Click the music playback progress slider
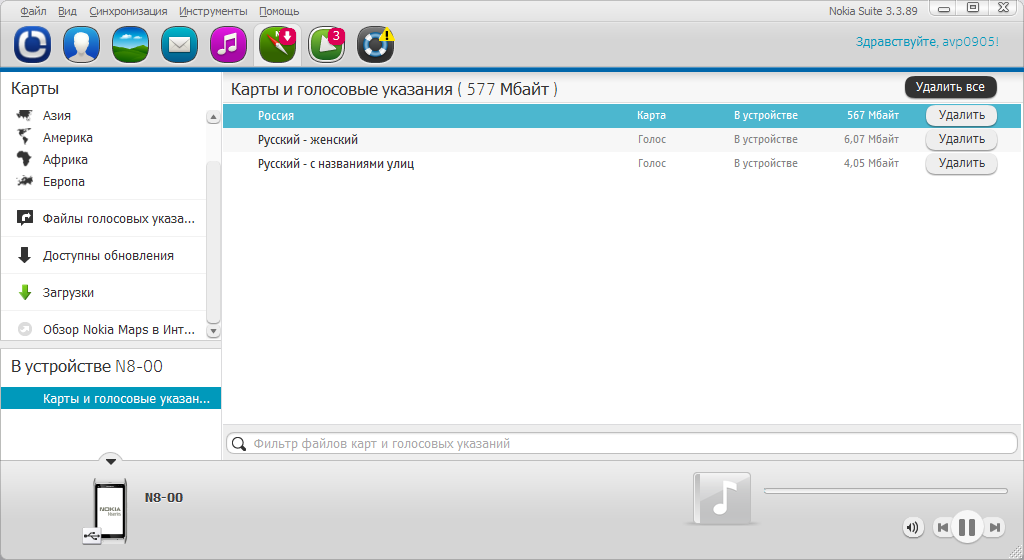Screen dimensions: 1024x560 tap(885, 491)
